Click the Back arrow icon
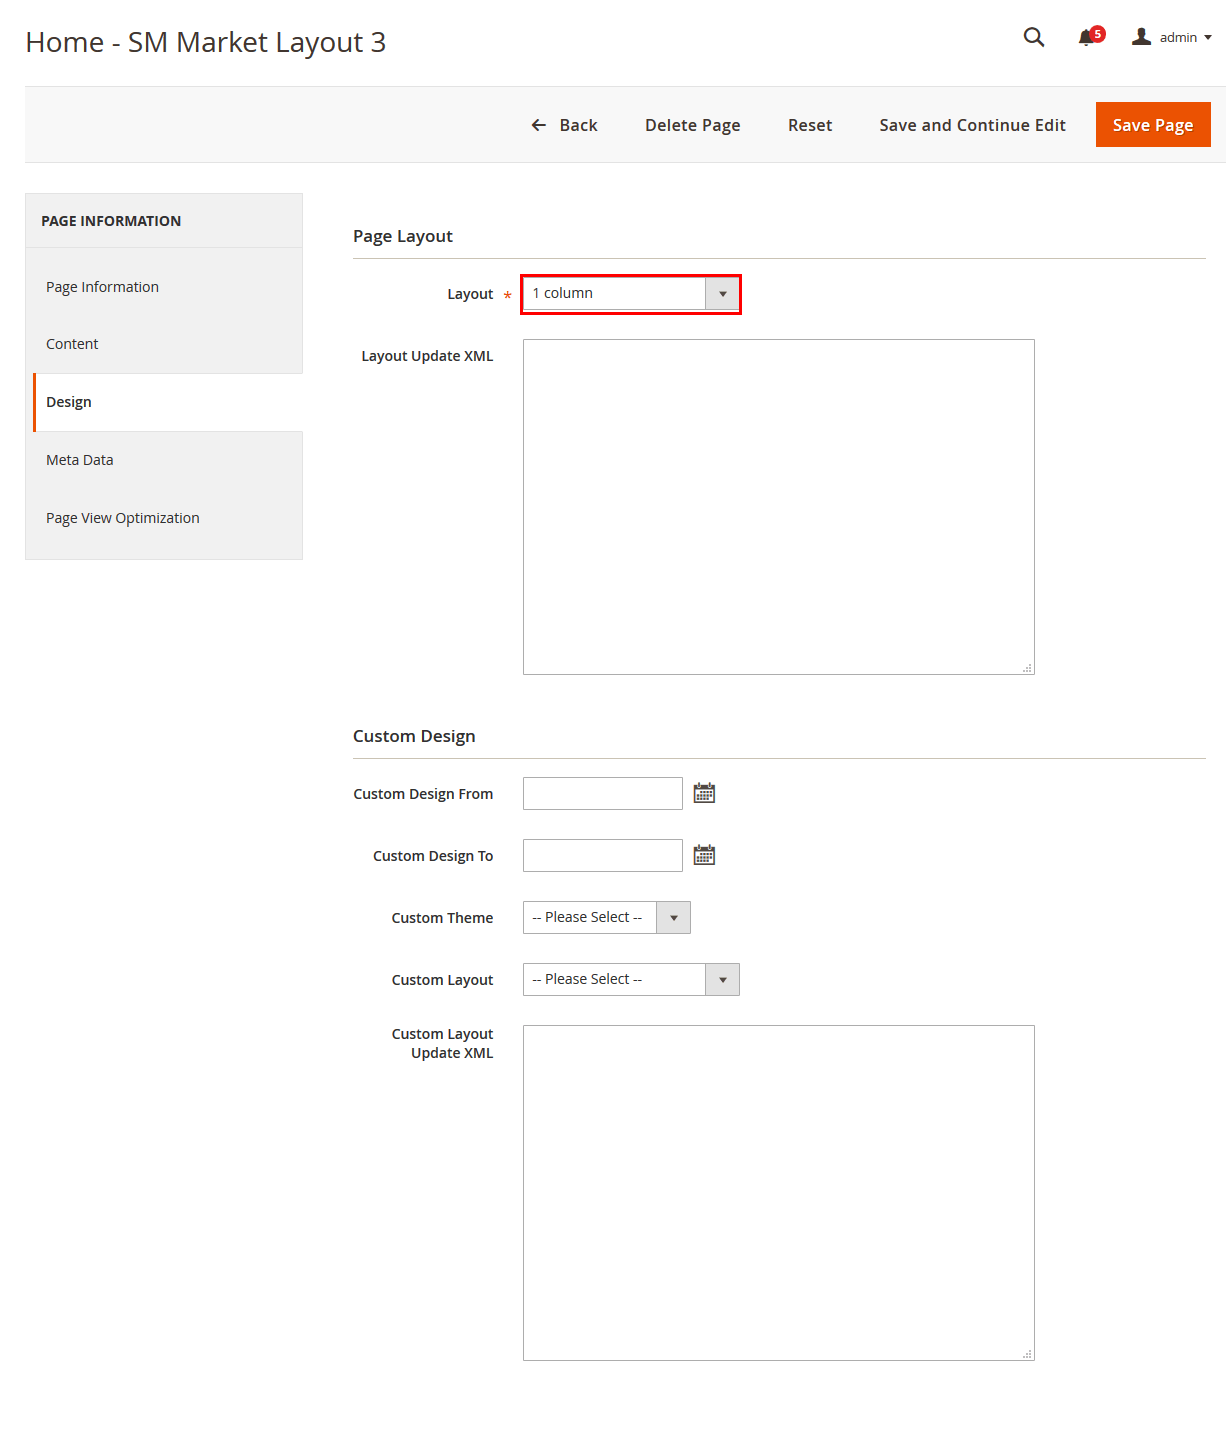1227x1444 pixels. point(539,125)
